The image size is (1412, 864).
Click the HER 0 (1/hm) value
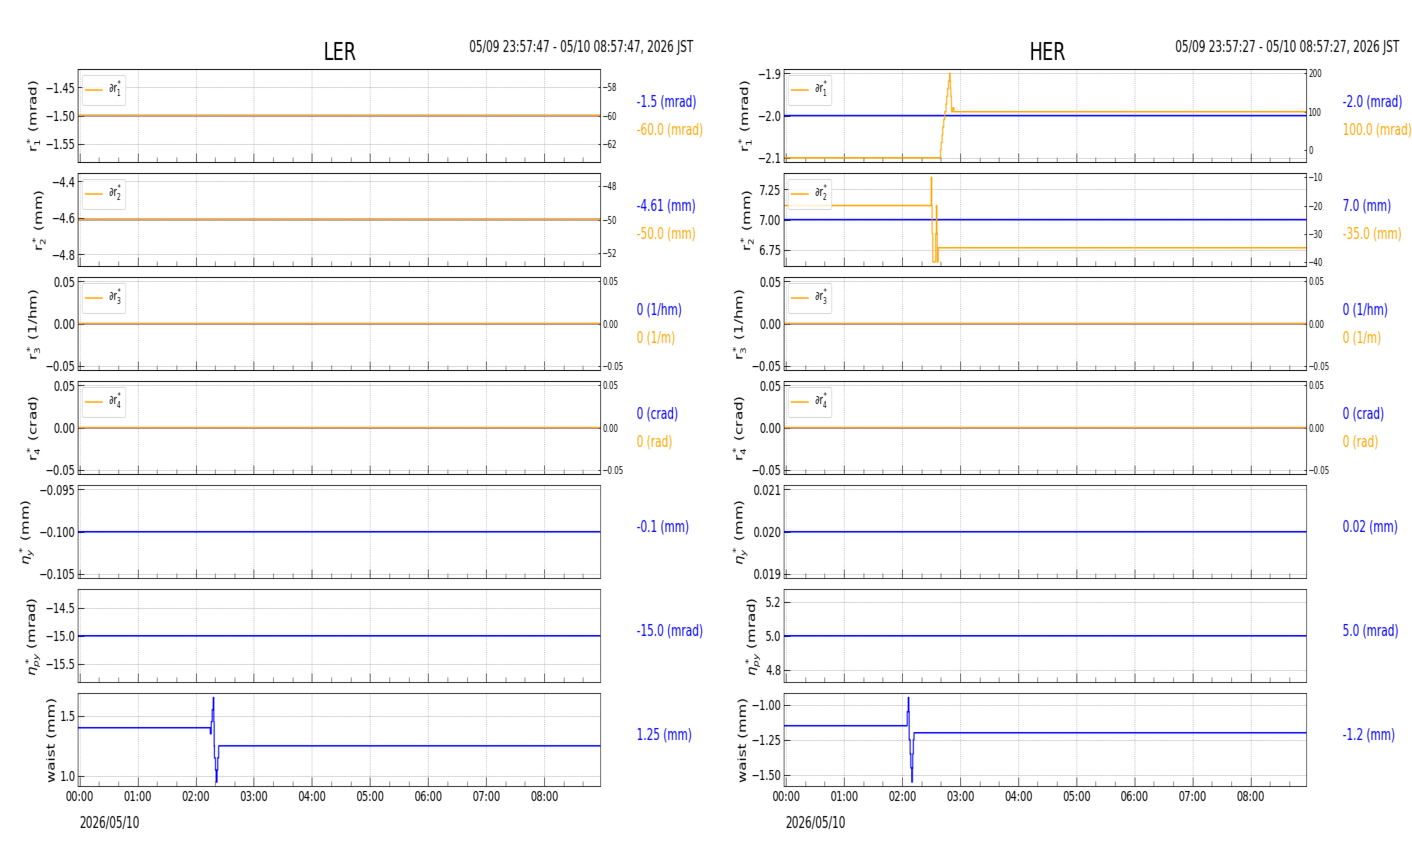(x=1365, y=310)
